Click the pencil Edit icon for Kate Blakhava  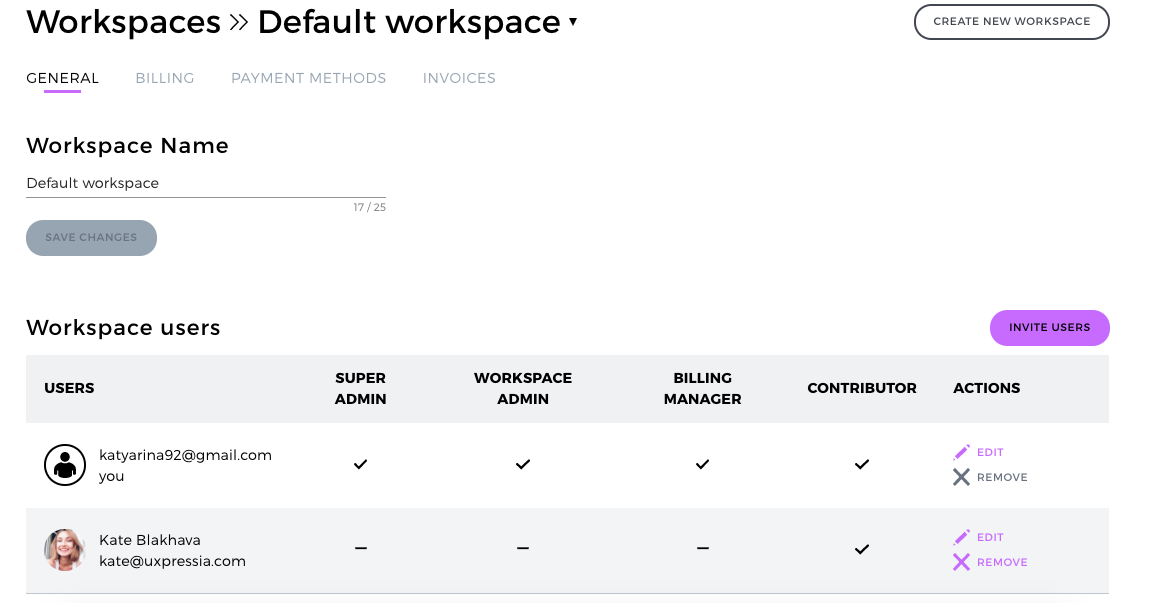coord(961,537)
